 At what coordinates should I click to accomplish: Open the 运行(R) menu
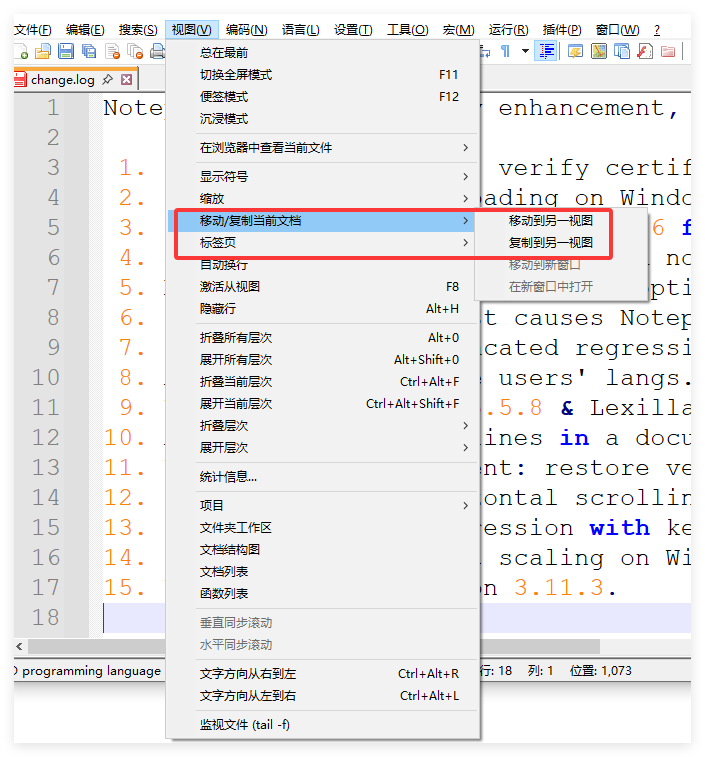click(x=508, y=30)
